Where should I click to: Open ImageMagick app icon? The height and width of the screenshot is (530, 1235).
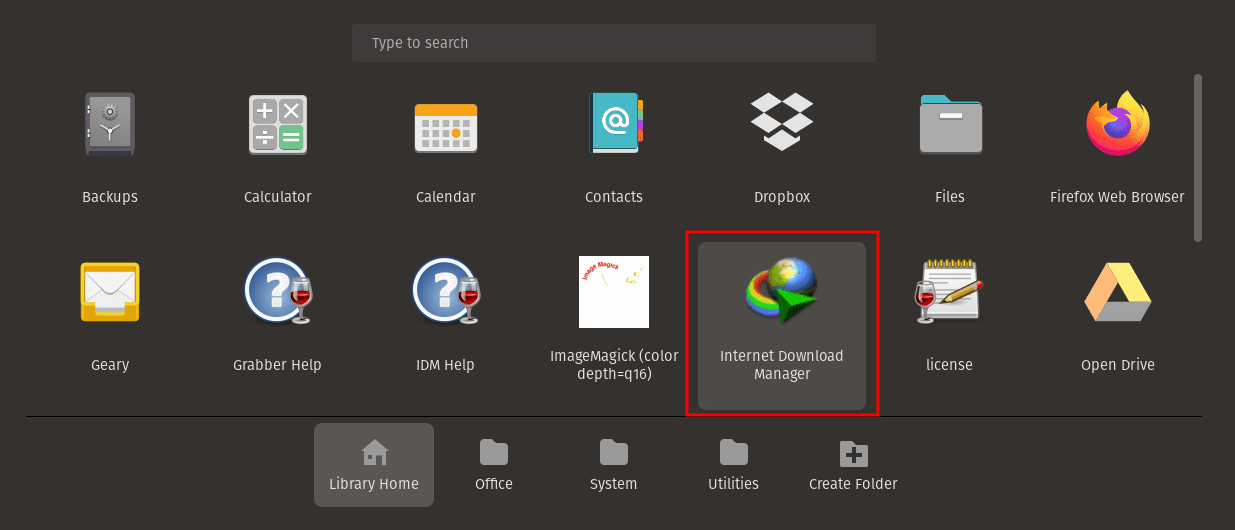pos(614,292)
